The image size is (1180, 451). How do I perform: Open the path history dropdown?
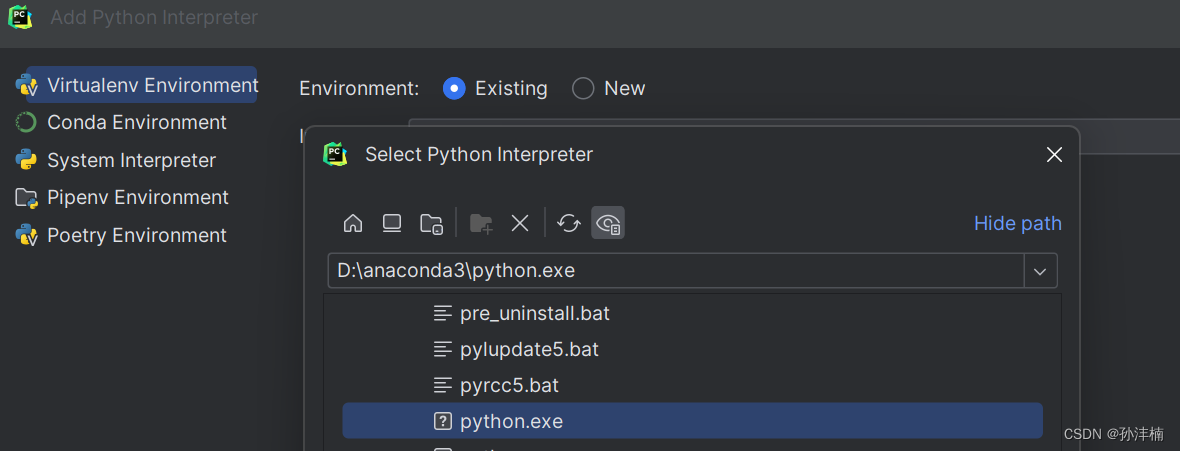[x=1040, y=271]
